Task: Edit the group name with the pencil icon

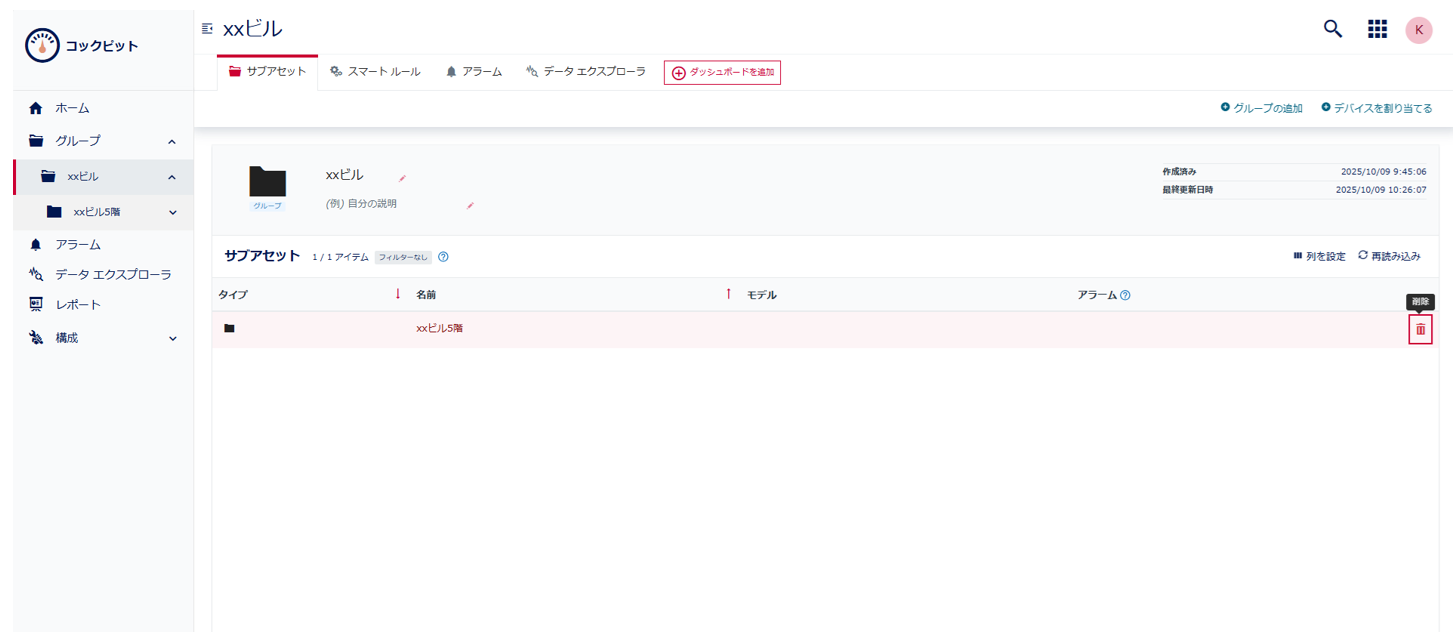Action: click(x=401, y=179)
